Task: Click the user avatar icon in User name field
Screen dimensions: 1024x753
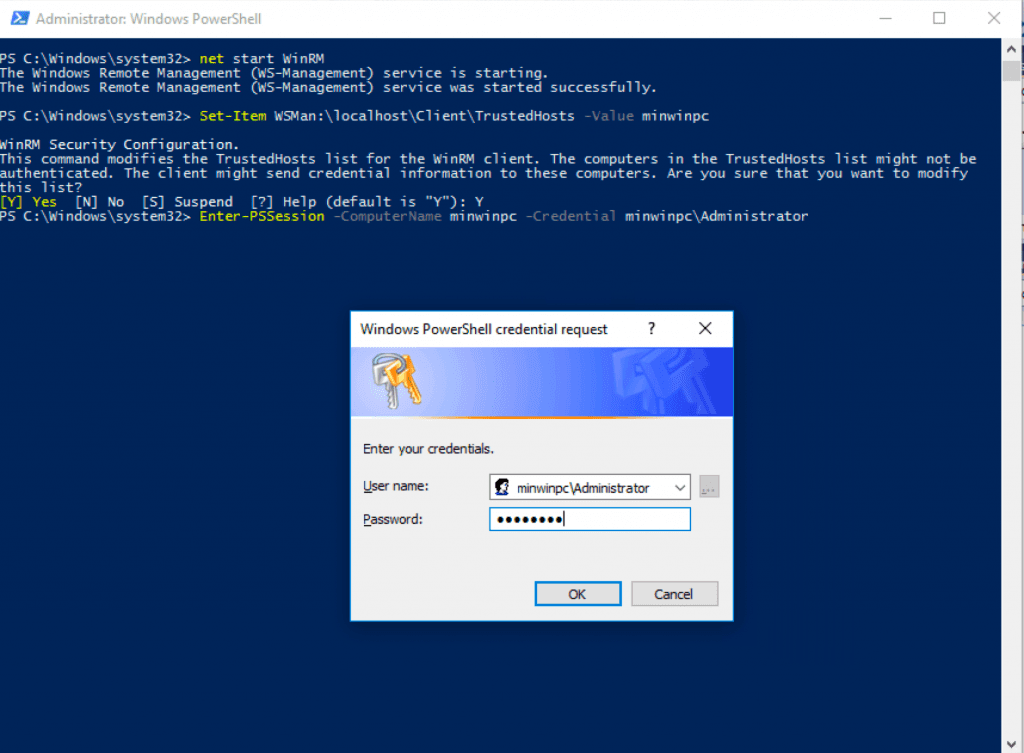Action: 502,487
